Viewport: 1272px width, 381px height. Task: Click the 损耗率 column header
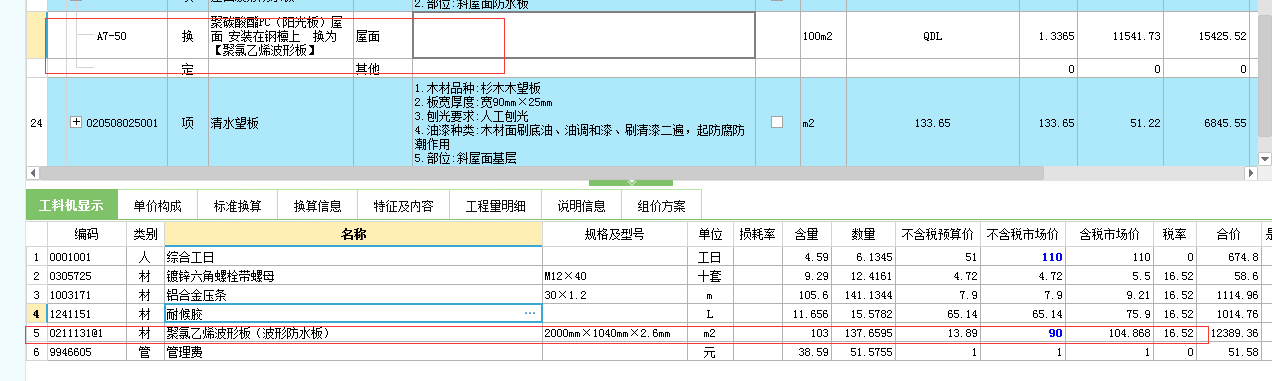[x=758, y=235]
